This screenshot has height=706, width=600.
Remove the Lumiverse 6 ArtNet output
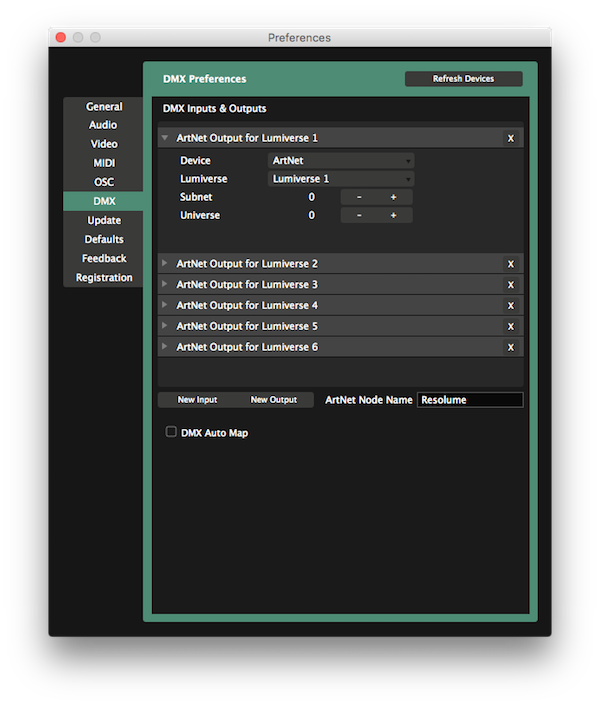pos(510,348)
